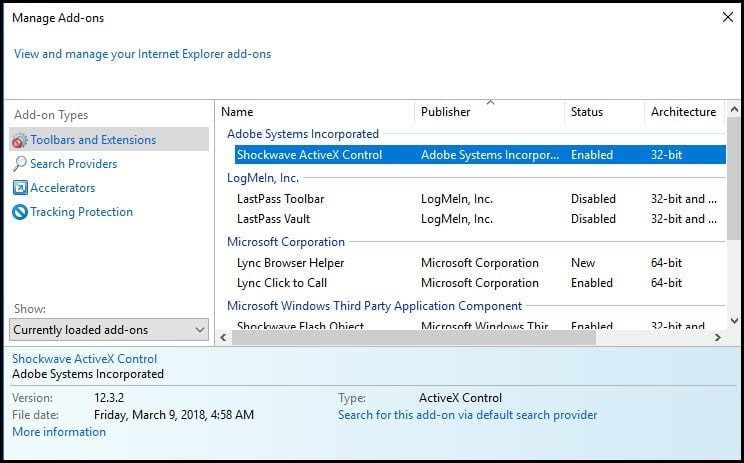Click the Tracking Protection blocked-circle icon
744x463 pixels.
tap(20, 212)
